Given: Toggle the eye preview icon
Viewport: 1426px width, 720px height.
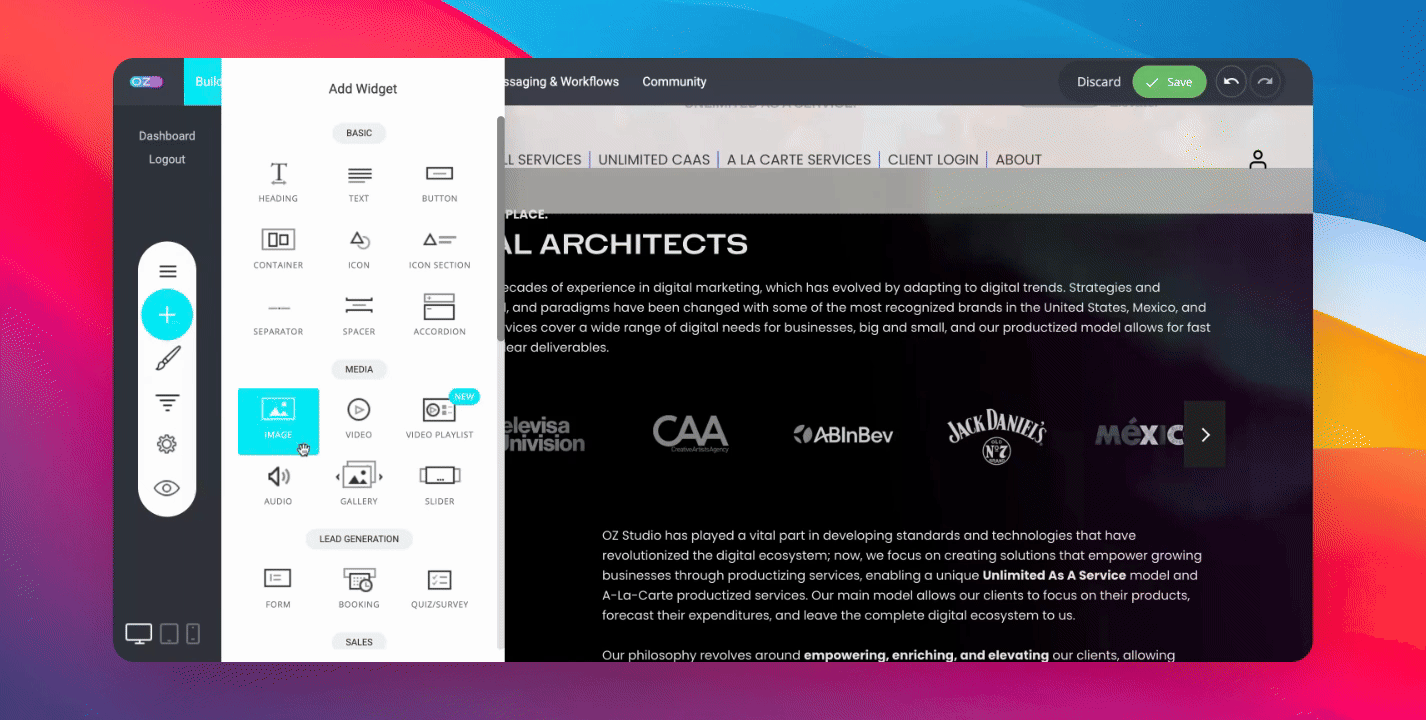Looking at the screenshot, I should 167,488.
